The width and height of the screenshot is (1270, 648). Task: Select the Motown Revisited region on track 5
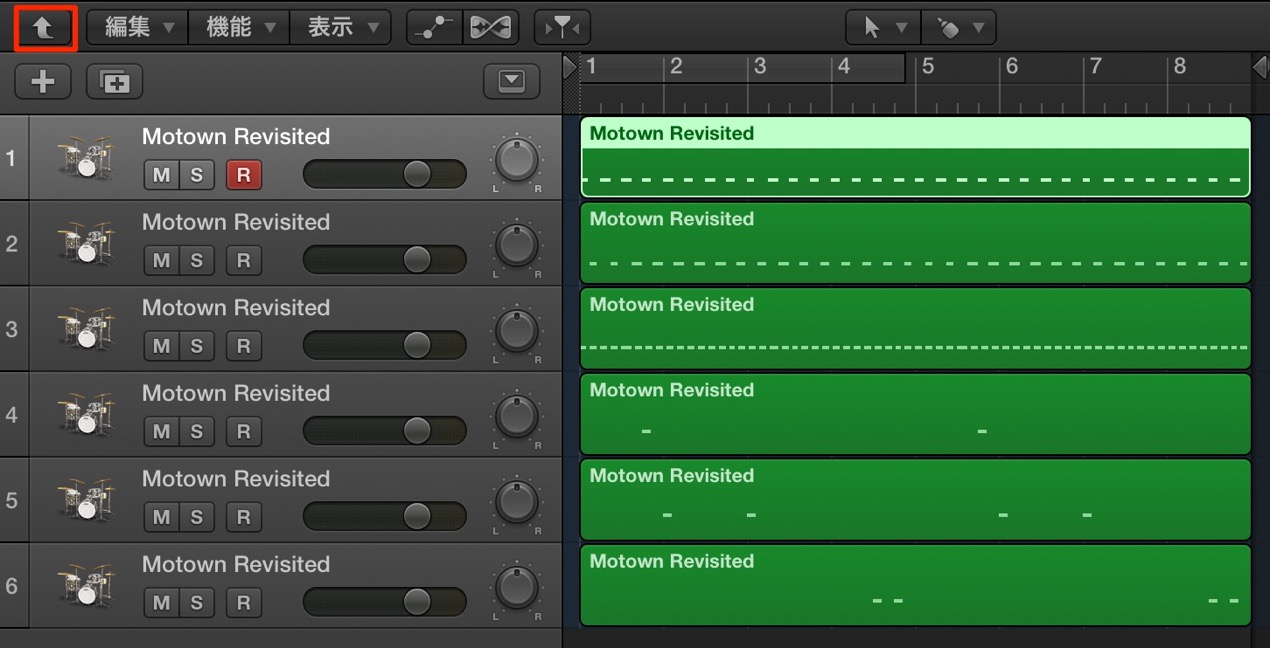tap(916, 499)
